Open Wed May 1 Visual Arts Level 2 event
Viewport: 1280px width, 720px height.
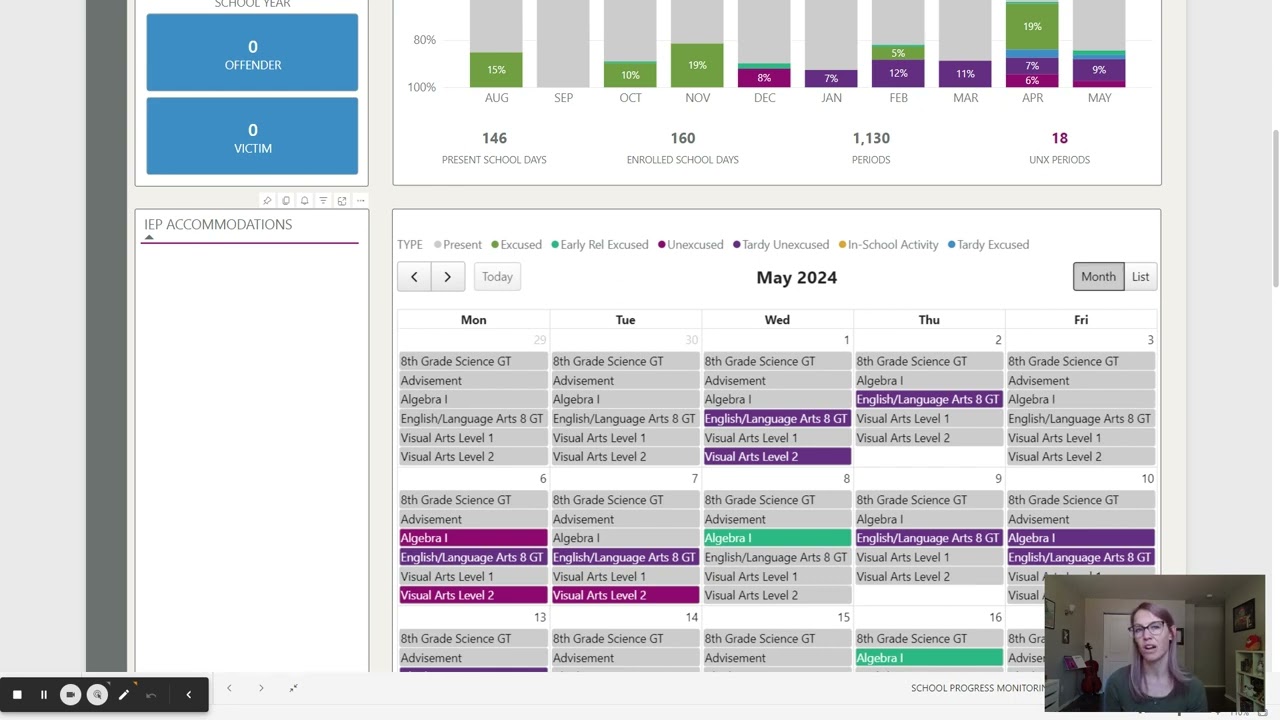tap(777, 457)
